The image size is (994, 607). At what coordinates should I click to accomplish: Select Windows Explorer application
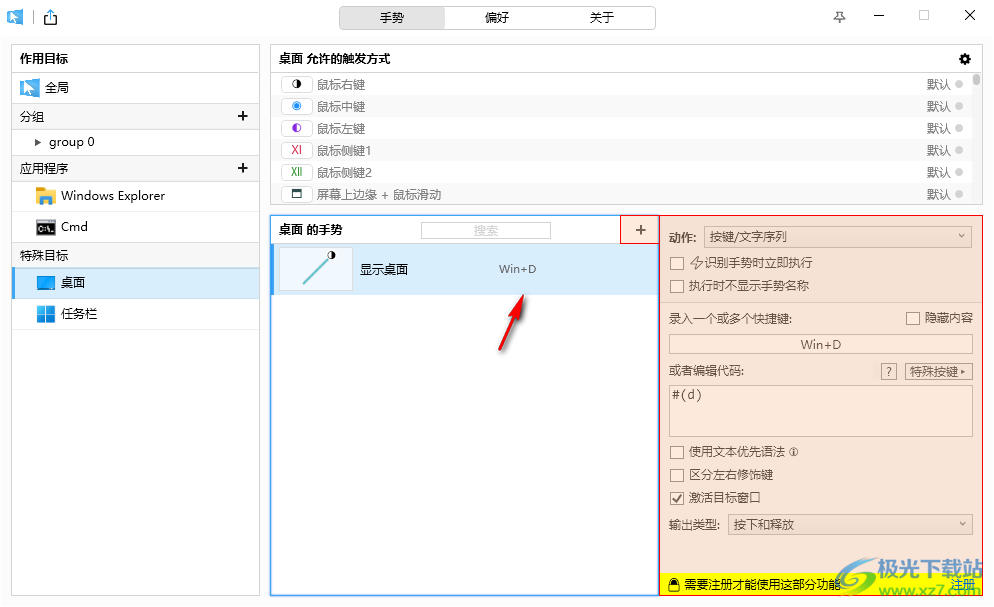(x=135, y=196)
